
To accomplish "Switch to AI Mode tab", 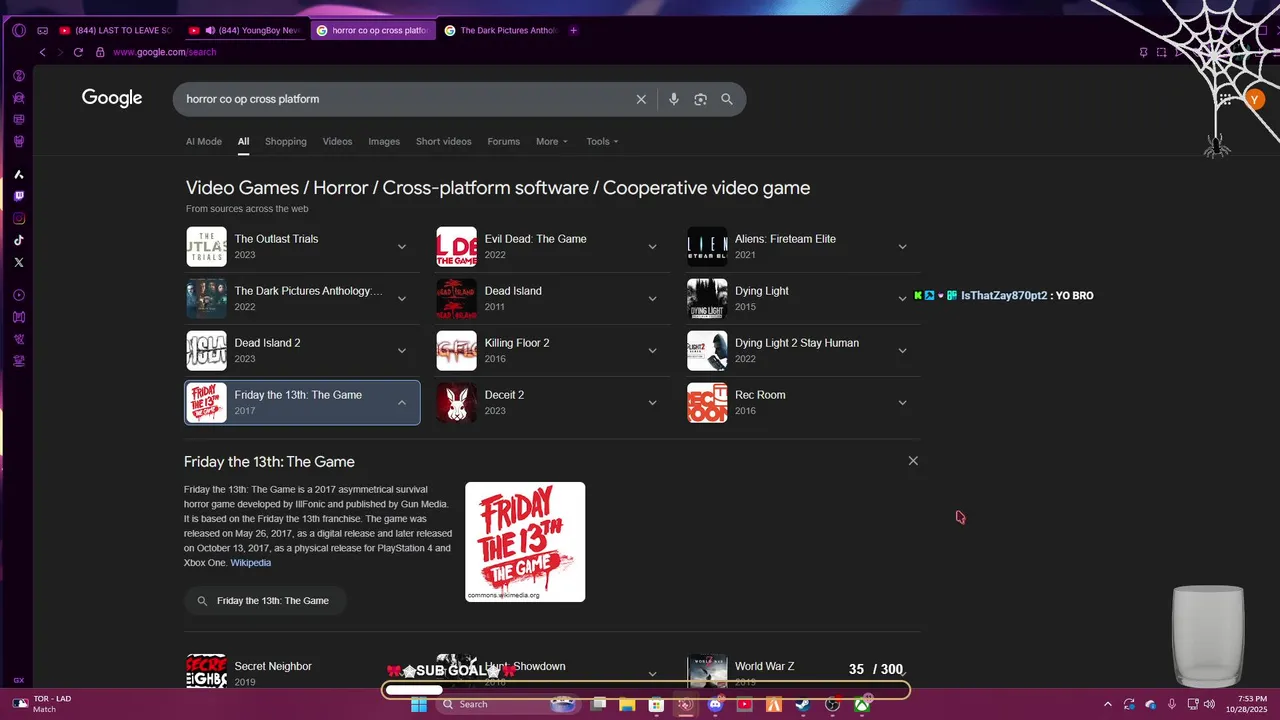I will tap(204, 141).
